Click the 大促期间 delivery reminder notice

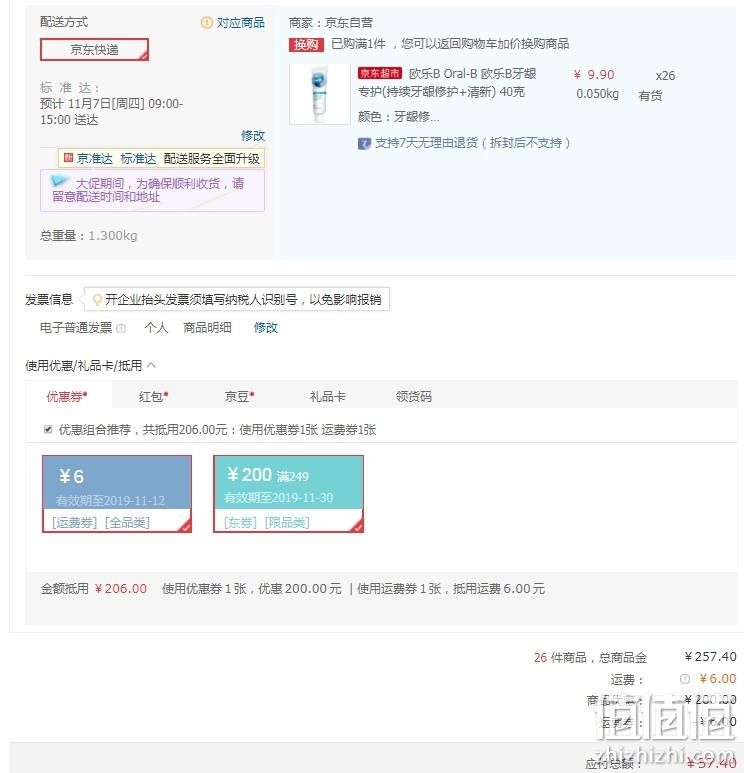tap(152, 190)
